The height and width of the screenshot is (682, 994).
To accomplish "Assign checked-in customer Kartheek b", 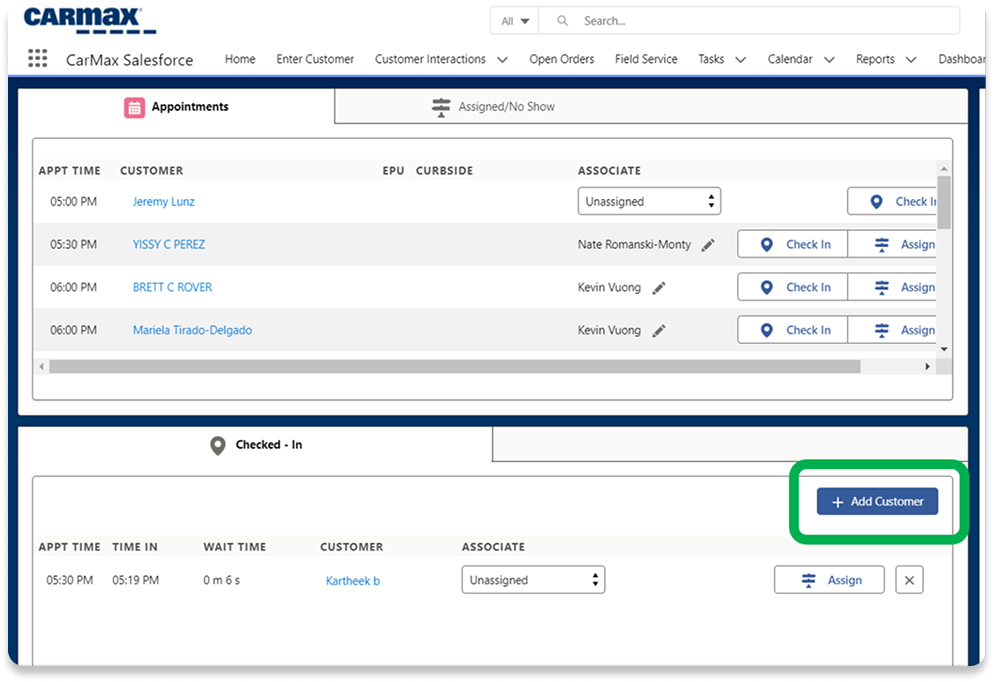I will click(x=829, y=580).
